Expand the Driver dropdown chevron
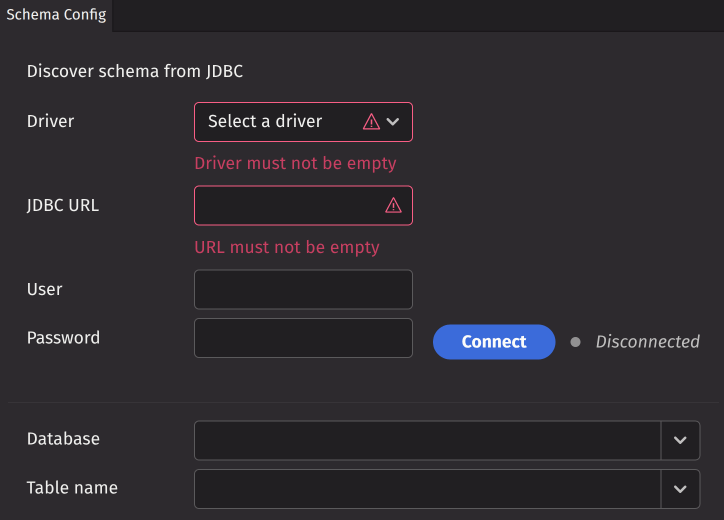This screenshot has width=724, height=520. 393,122
